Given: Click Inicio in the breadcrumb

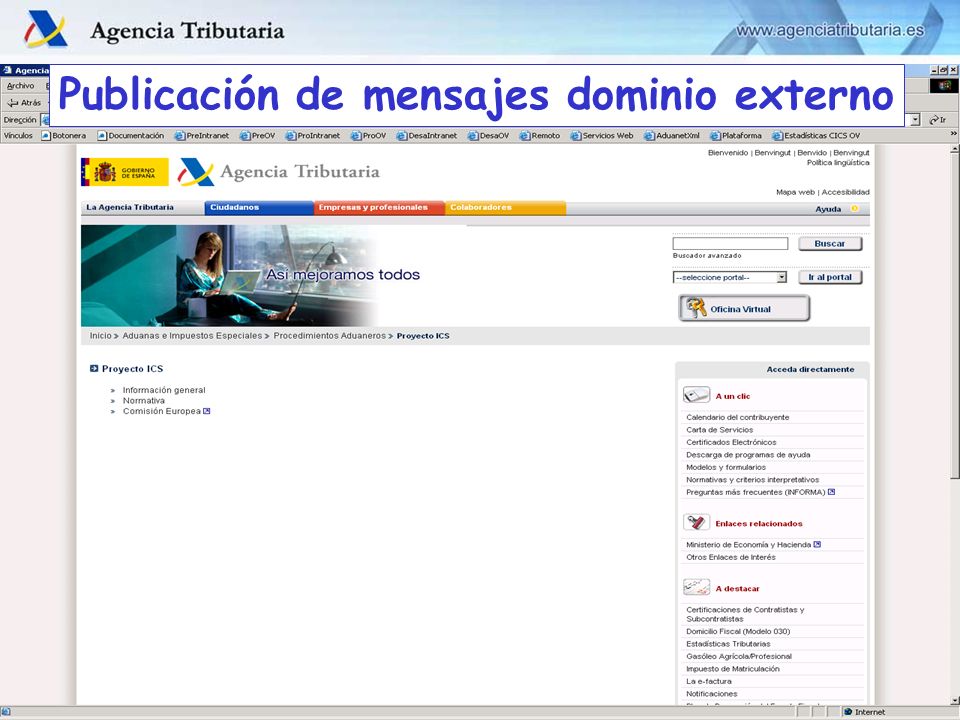Looking at the screenshot, I should [x=100, y=336].
